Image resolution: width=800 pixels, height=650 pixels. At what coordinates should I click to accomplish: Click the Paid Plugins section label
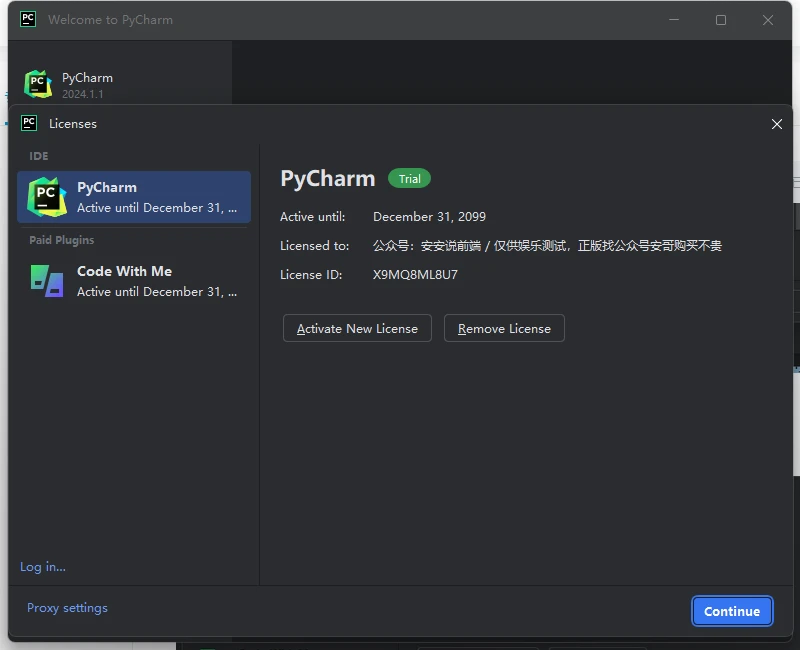point(62,240)
